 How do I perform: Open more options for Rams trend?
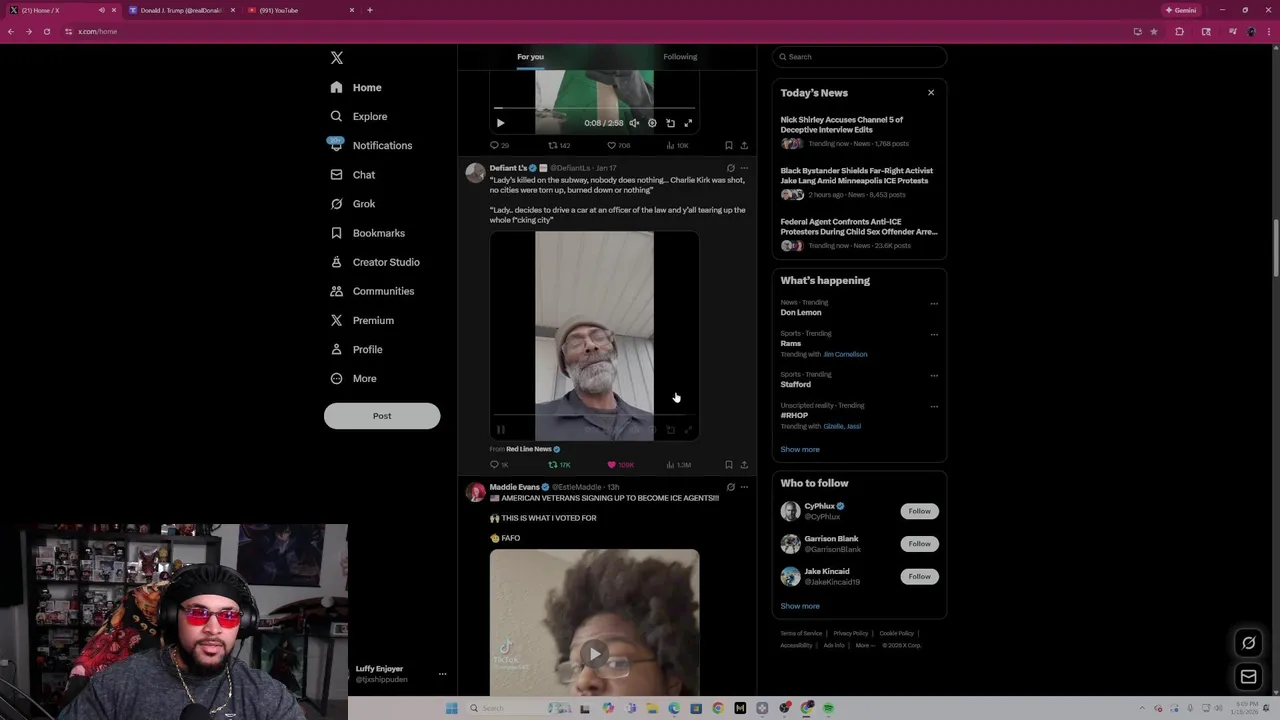click(934, 334)
